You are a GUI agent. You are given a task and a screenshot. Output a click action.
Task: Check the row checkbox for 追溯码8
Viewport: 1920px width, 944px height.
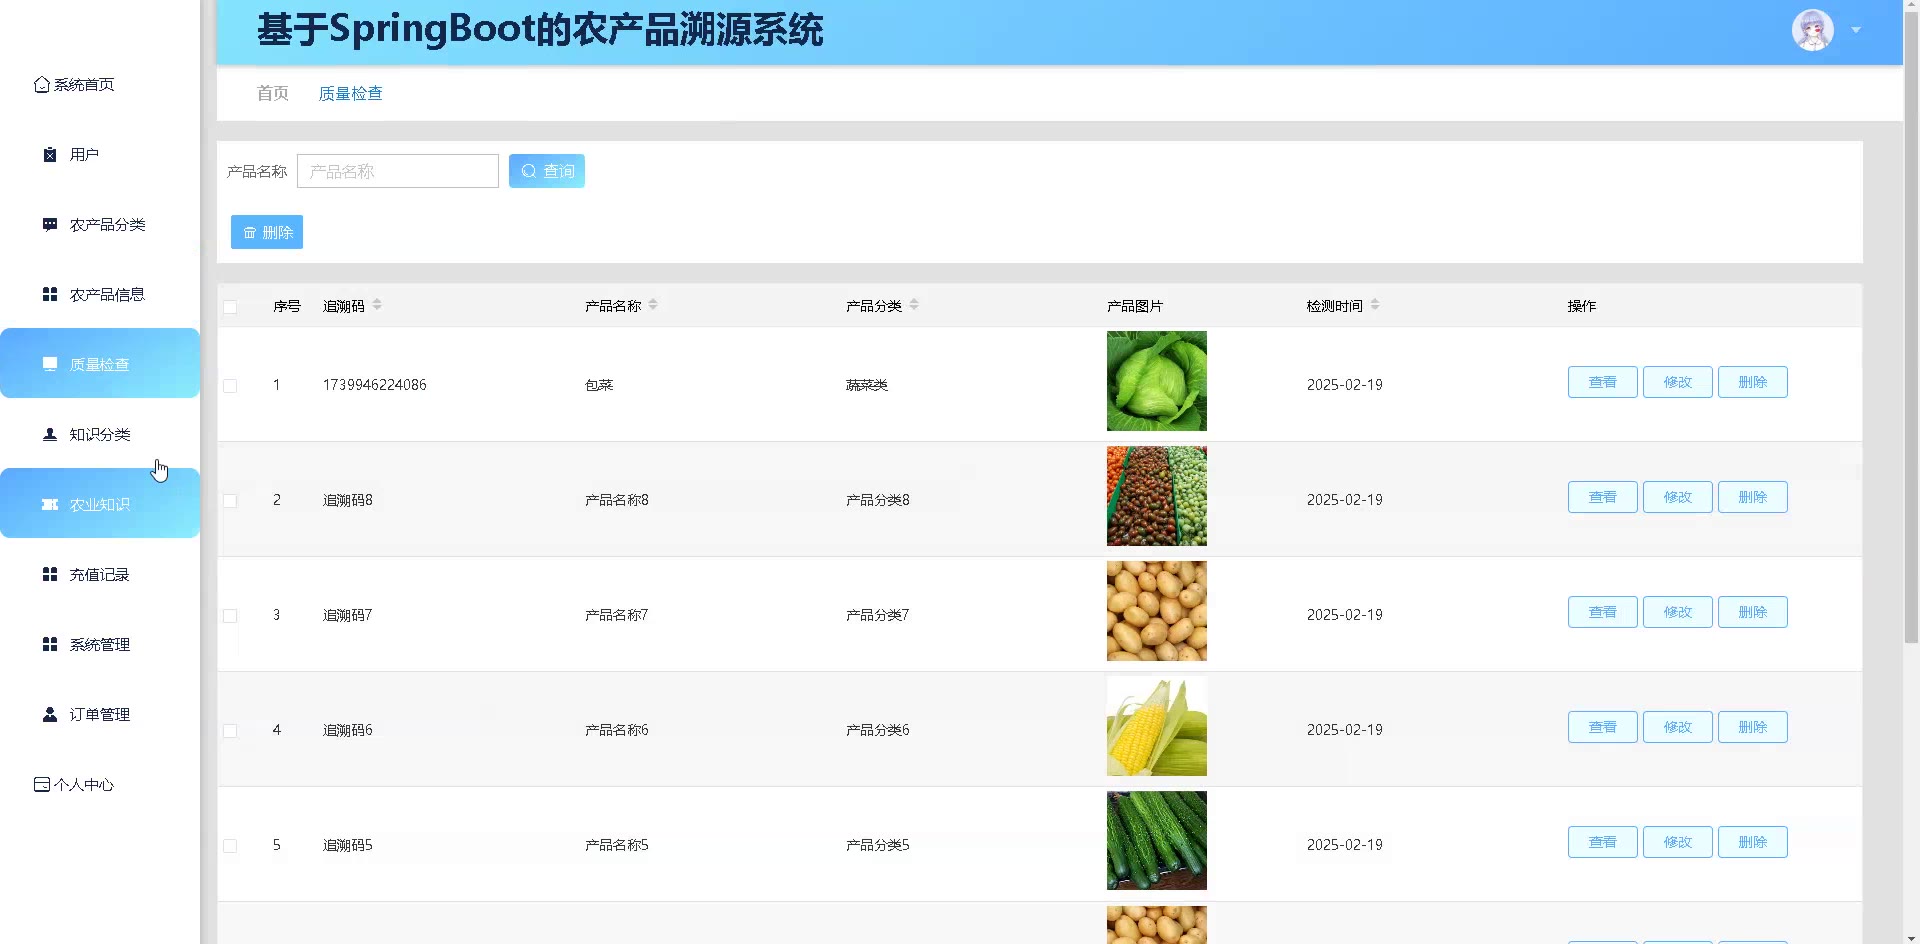coord(230,501)
